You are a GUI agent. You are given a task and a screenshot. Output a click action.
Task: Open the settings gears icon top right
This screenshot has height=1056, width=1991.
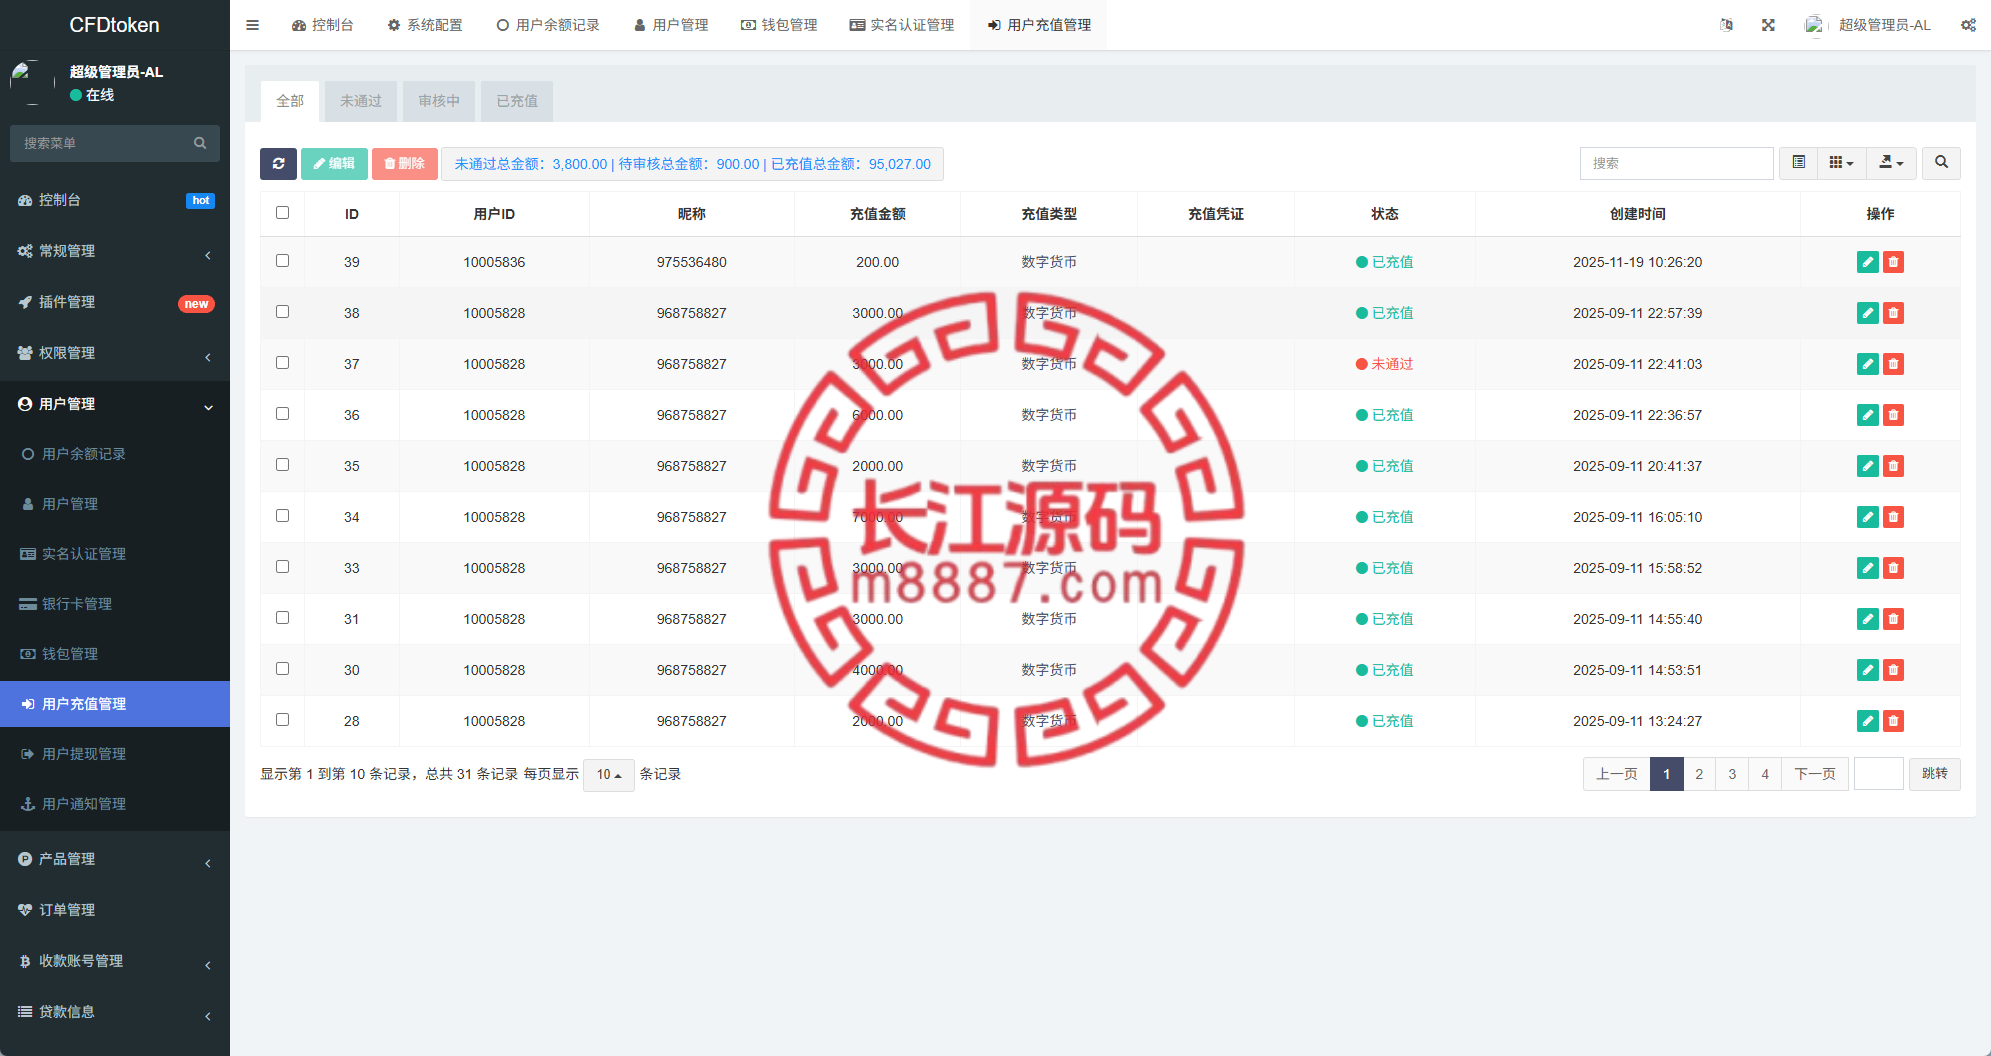pyautogui.click(x=1968, y=25)
